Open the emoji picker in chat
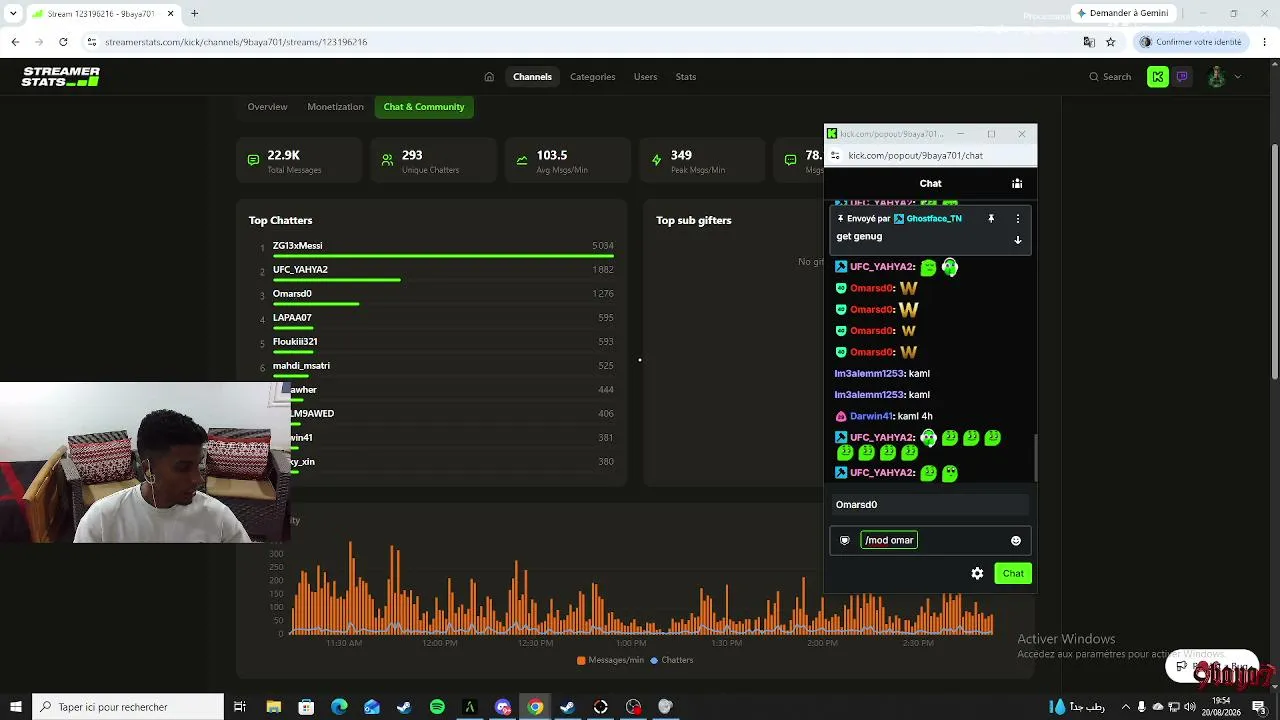This screenshot has width=1280, height=720. (x=1016, y=541)
